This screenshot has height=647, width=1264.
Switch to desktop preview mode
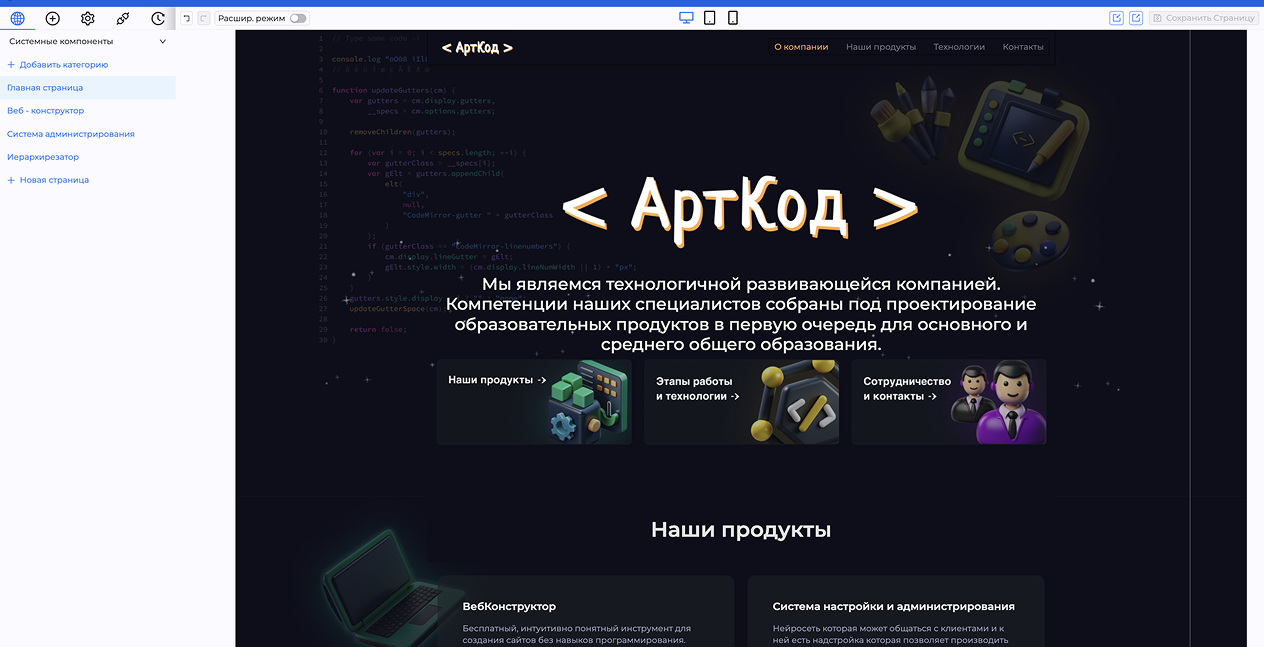(x=686, y=18)
